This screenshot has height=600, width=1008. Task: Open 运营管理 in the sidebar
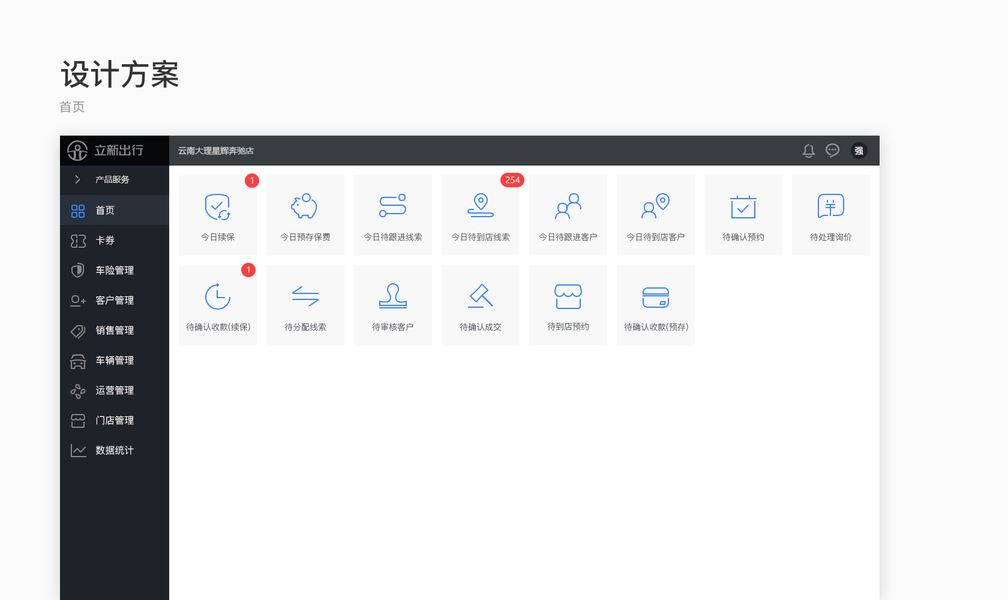tap(114, 390)
